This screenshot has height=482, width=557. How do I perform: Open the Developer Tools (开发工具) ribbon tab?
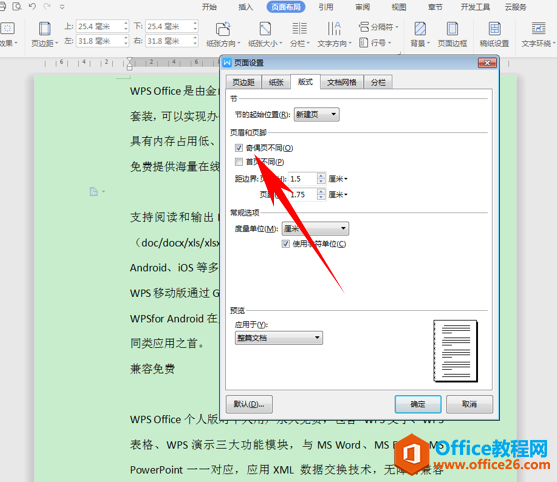(475, 7)
